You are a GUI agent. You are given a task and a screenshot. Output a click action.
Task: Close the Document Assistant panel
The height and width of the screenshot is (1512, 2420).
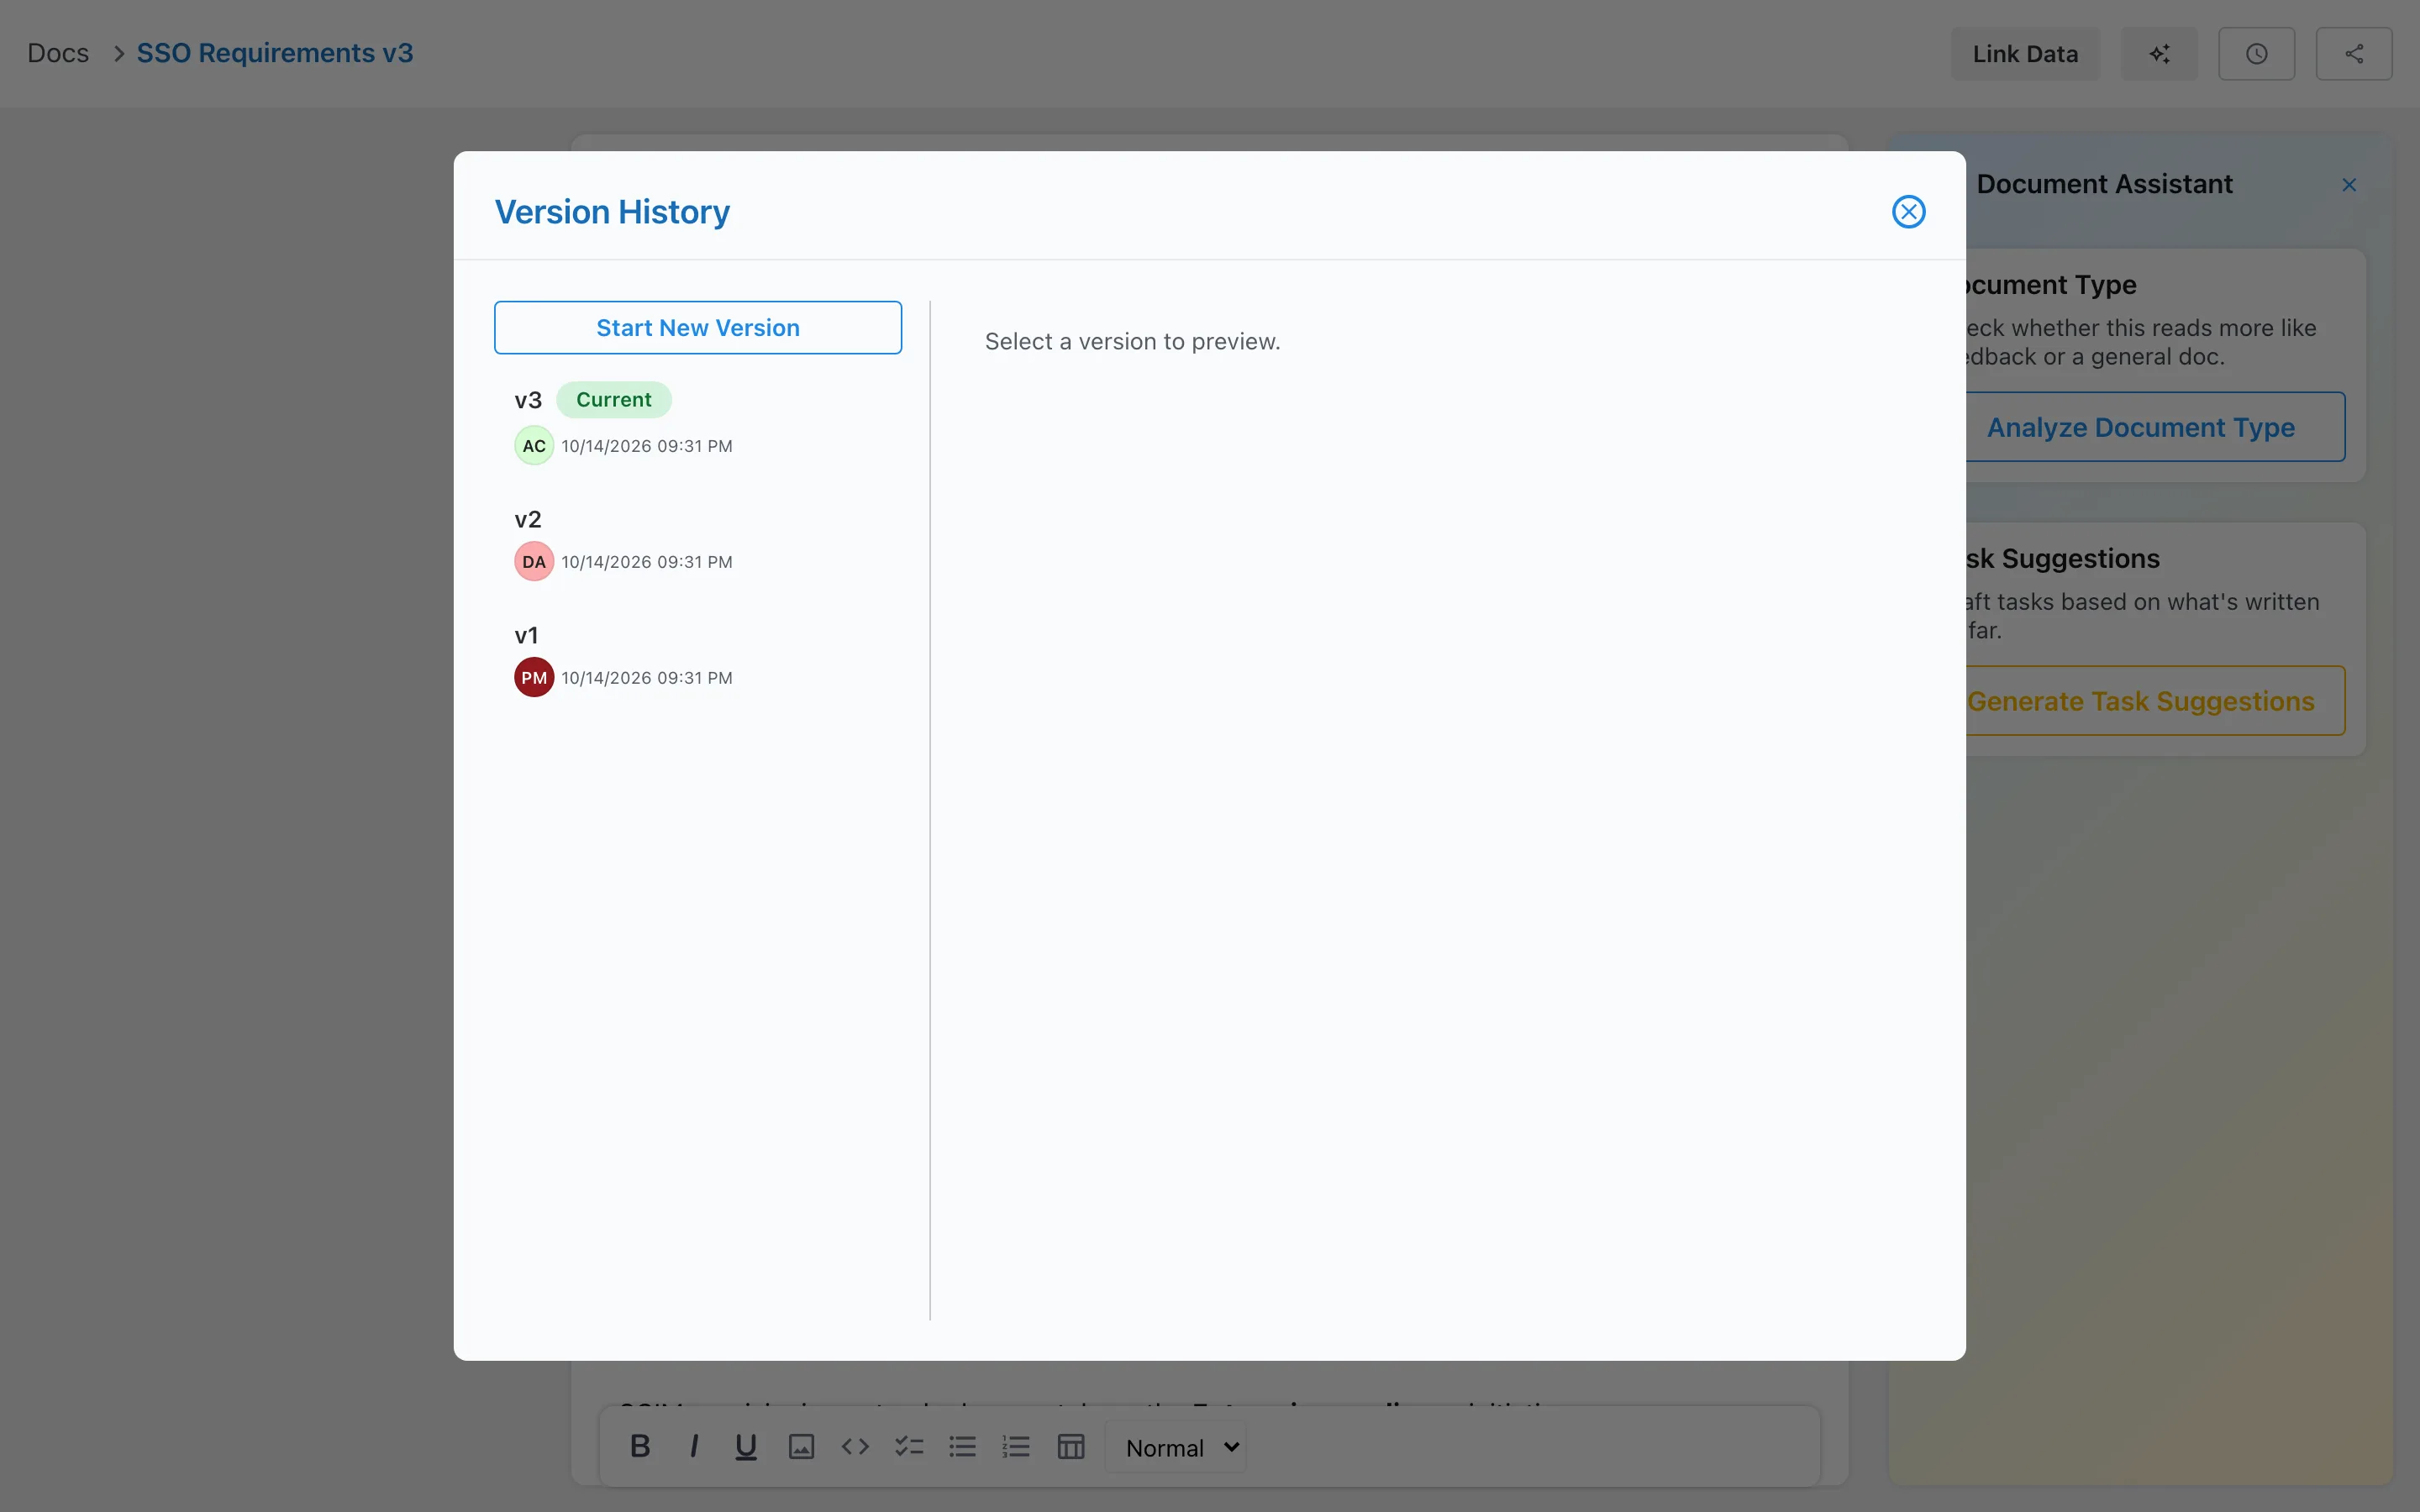tap(2349, 185)
